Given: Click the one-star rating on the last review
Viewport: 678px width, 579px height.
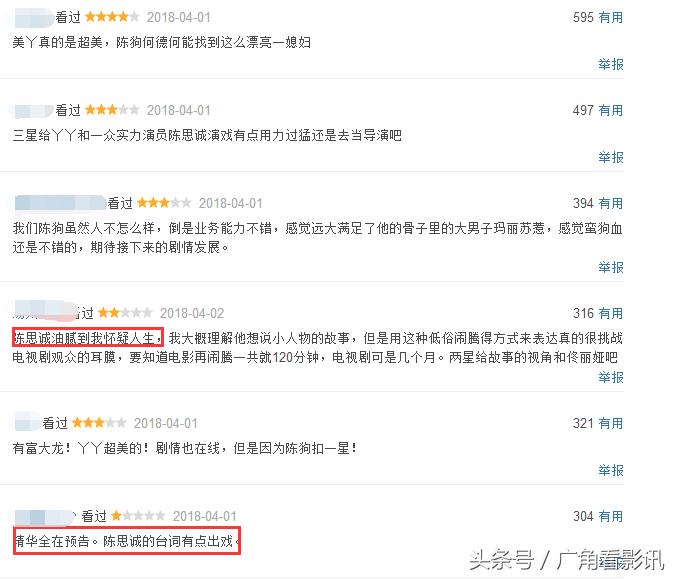Looking at the screenshot, I should 138,515.
